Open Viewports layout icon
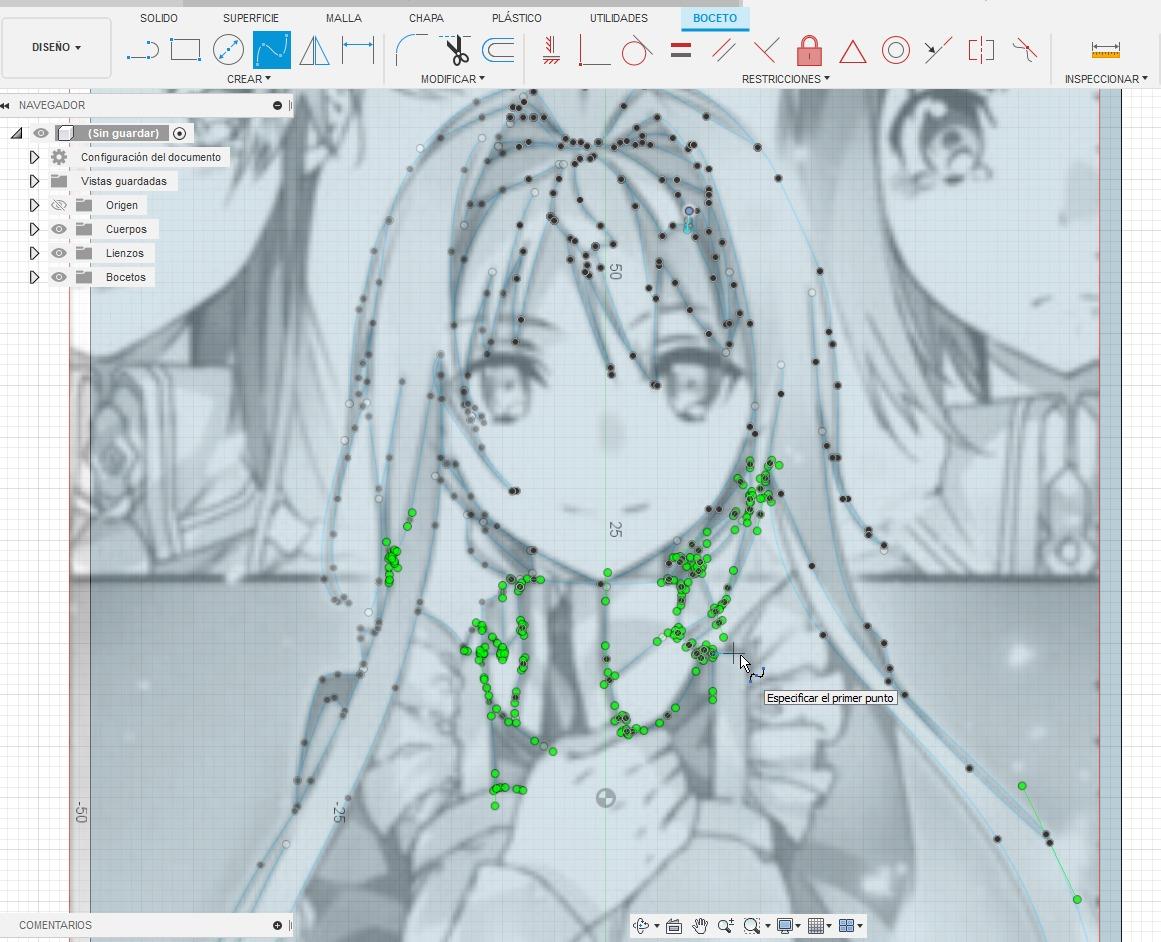Image resolution: width=1161 pixels, height=942 pixels. (x=846, y=926)
